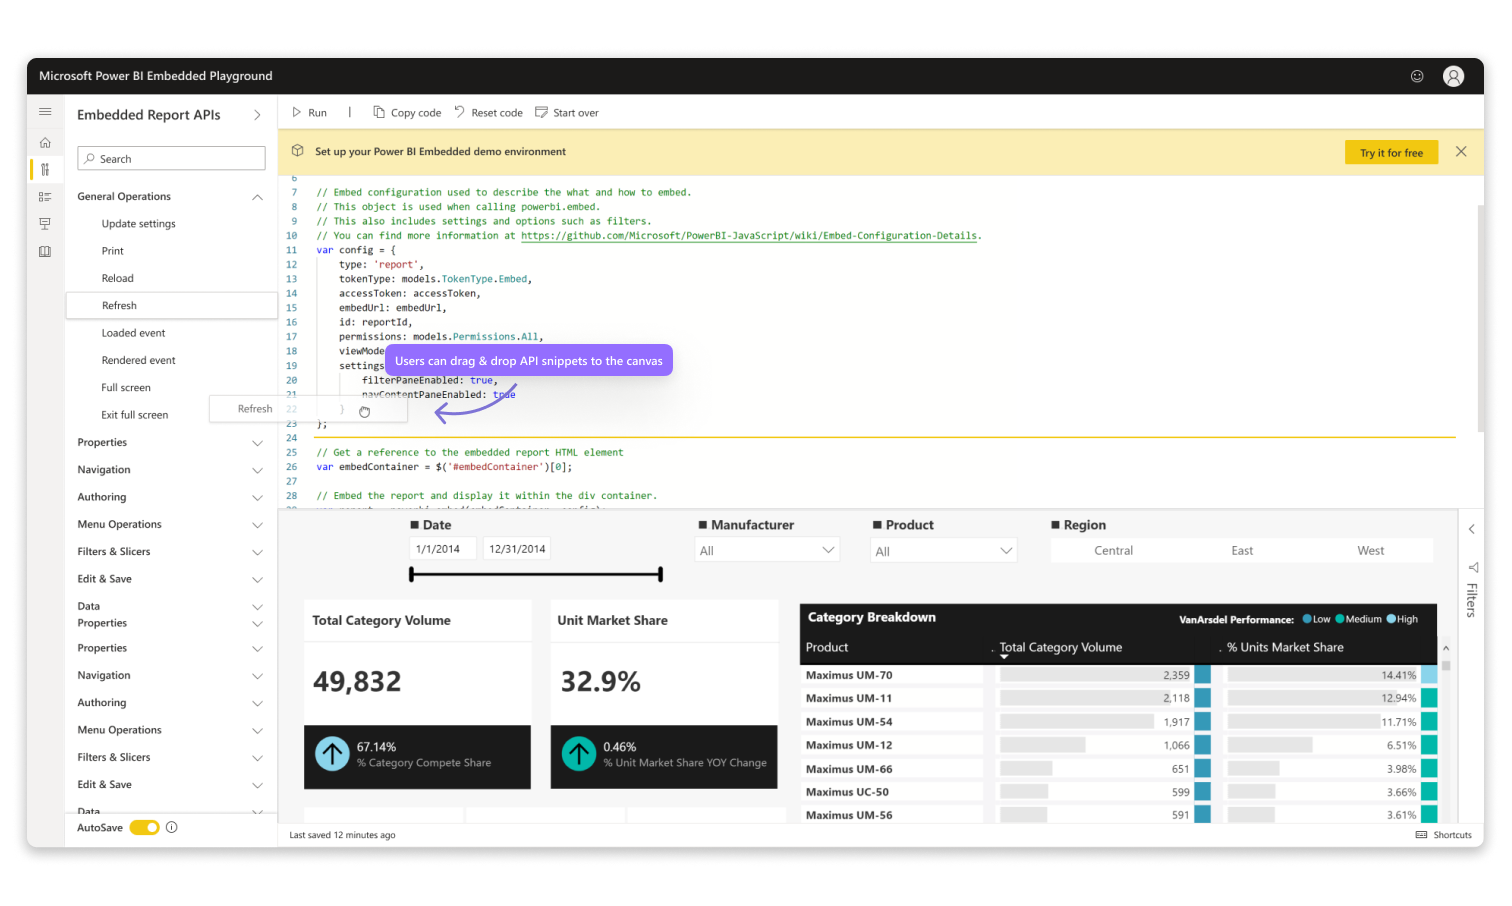Viewport: 1512px width, 906px height.
Task: Click the Low performance legend dot
Action: [x=1307, y=619]
